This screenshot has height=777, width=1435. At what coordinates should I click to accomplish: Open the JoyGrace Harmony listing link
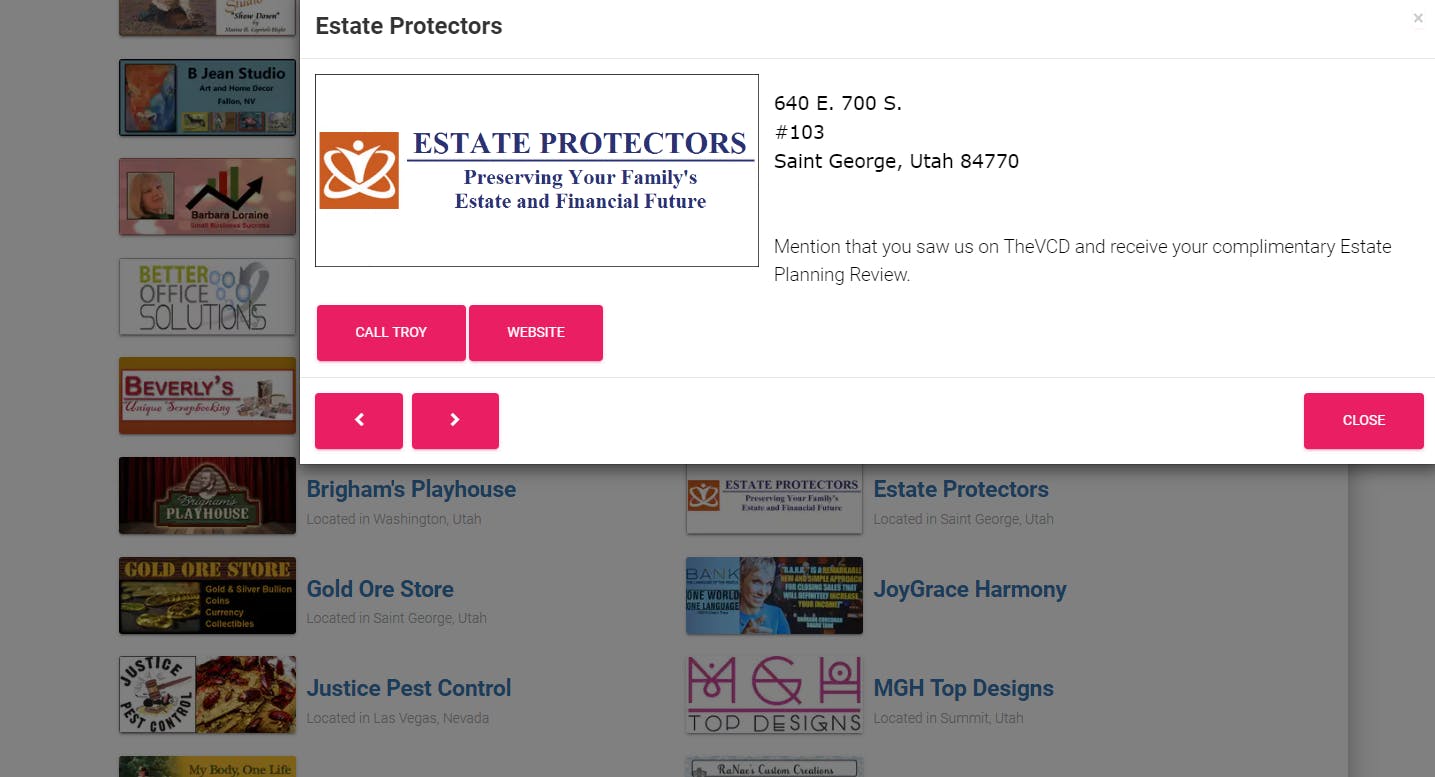(x=970, y=589)
